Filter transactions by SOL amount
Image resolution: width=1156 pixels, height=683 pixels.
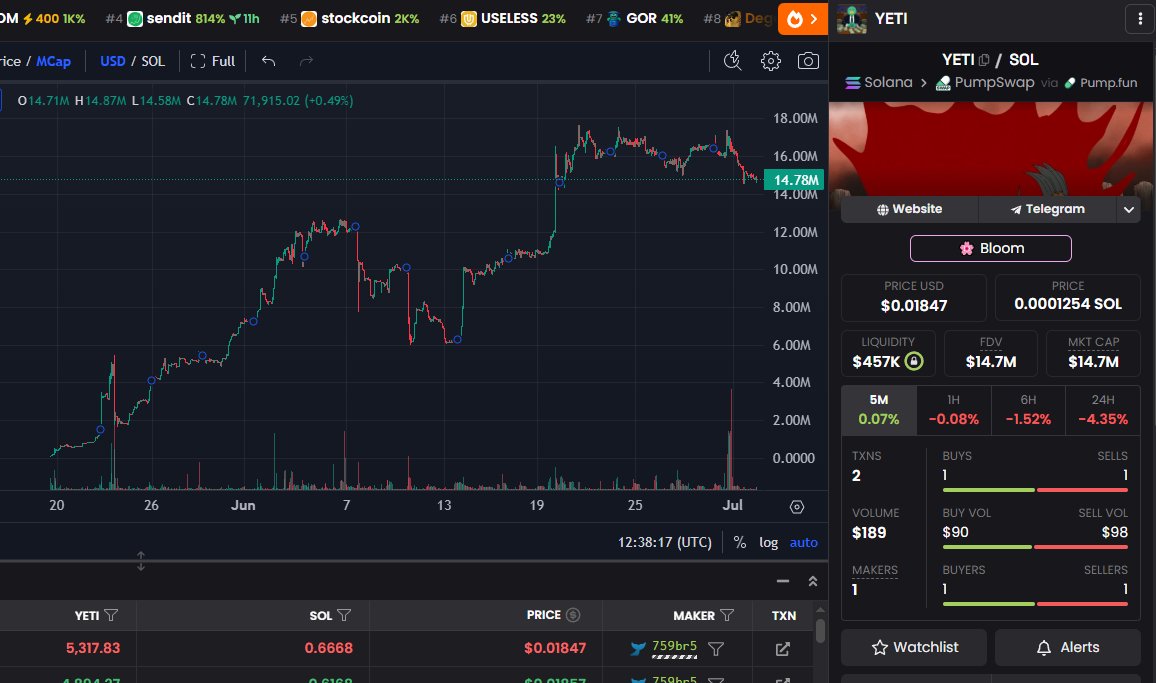344,615
